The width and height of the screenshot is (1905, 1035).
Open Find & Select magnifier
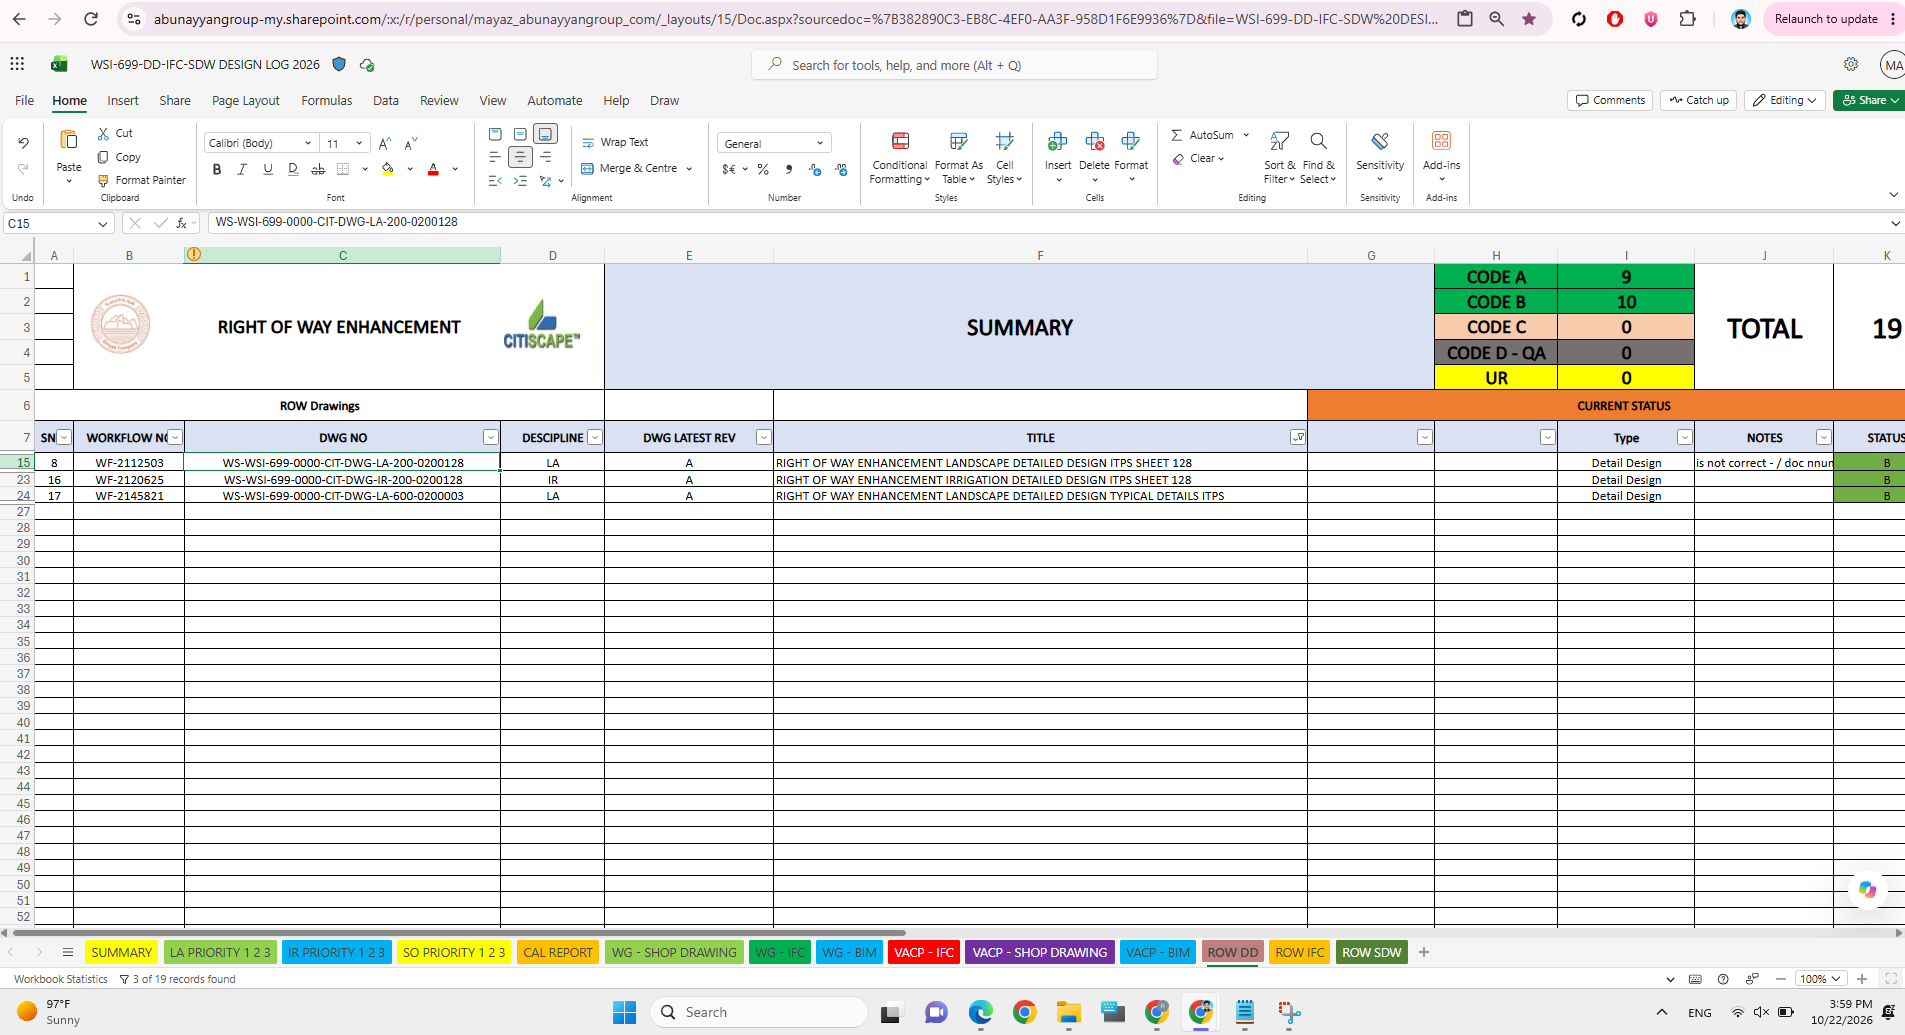pos(1318,158)
